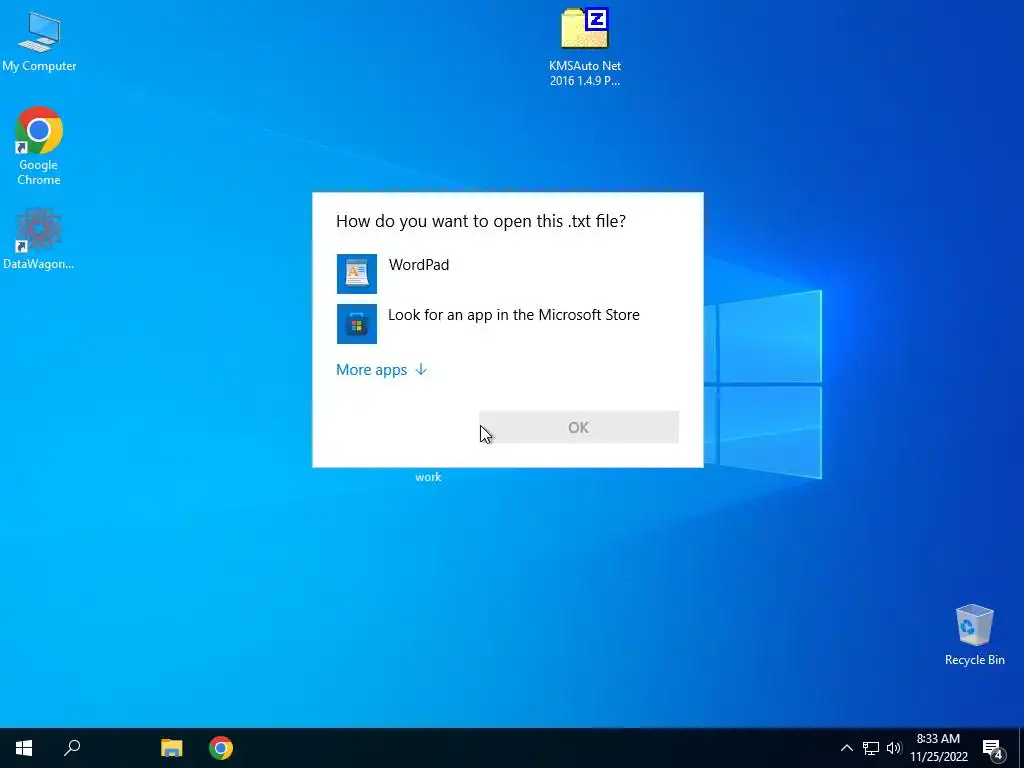Select WordPad app icon in dialog
Viewport: 1024px width, 768px height.
point(357,274)
